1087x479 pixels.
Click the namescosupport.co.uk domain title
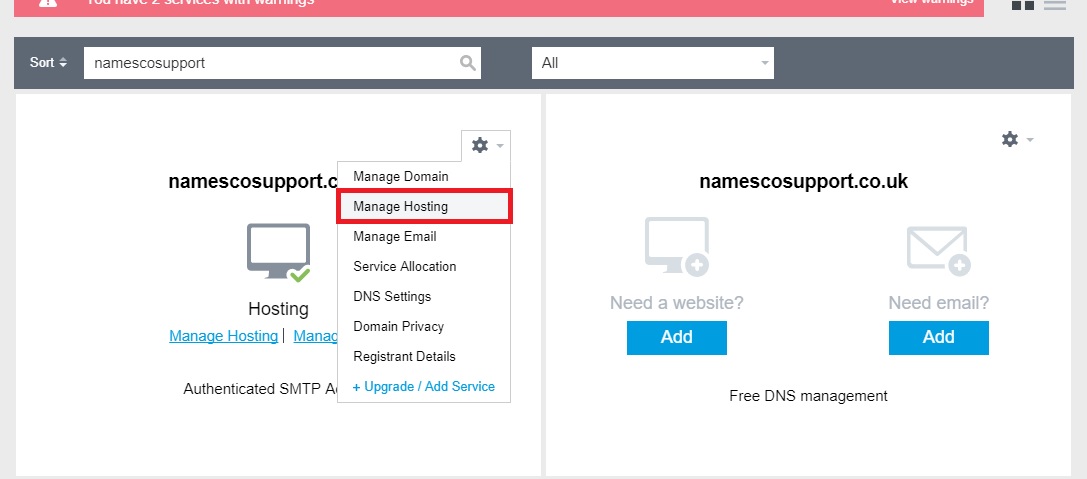803,182
